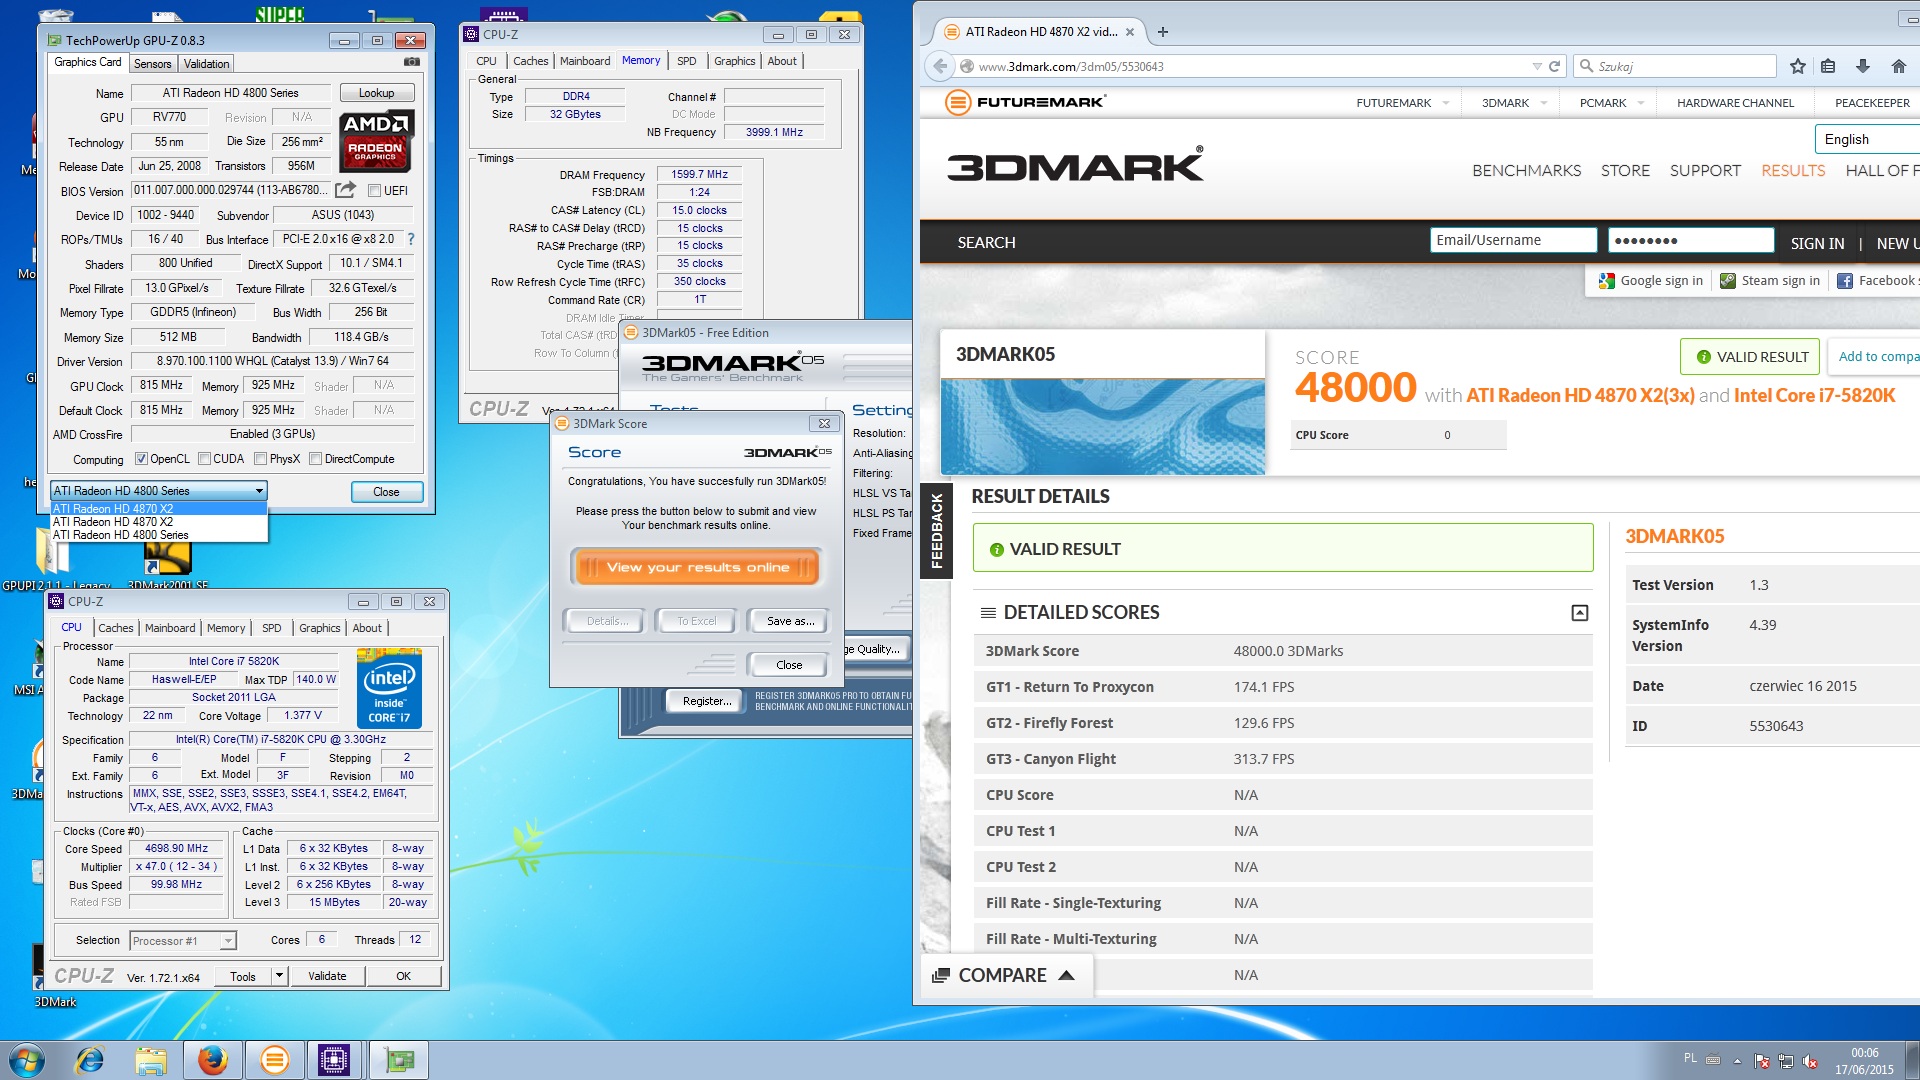Click the Steam sign in icon
Viewport: 1920px width, 1080px height.
coord(1728,281)
